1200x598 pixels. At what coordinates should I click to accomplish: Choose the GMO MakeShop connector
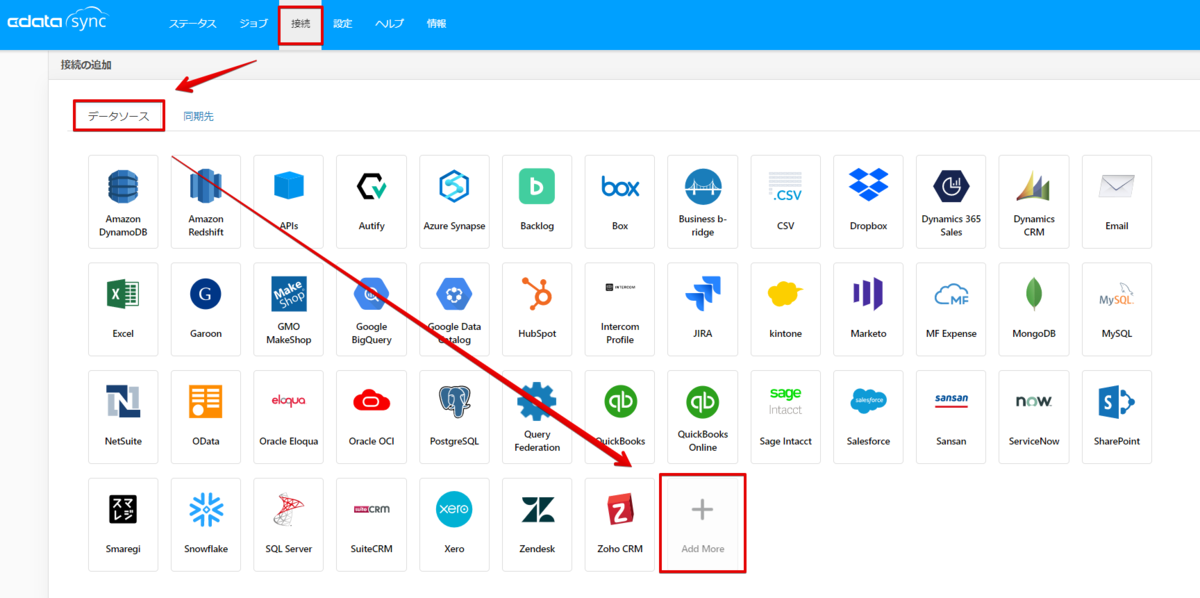coord(289,310)
